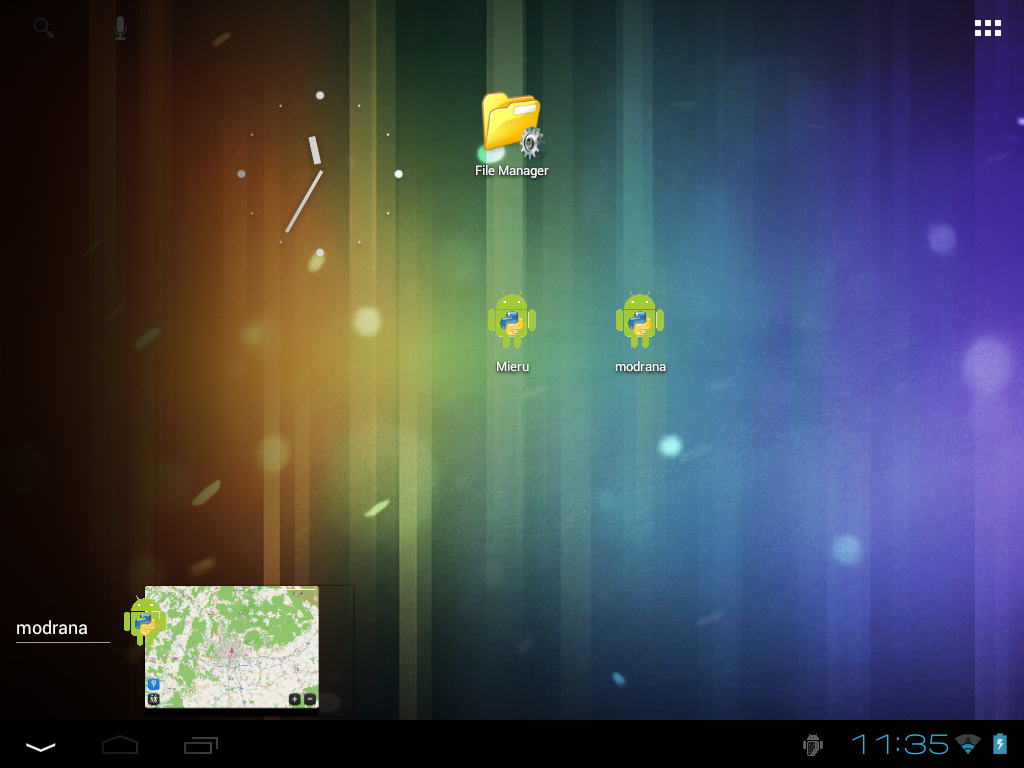The height and width of the screenshot is (768, 1024).
Task: Tap the Android notification icon in status bar
Action: point(813,744)
